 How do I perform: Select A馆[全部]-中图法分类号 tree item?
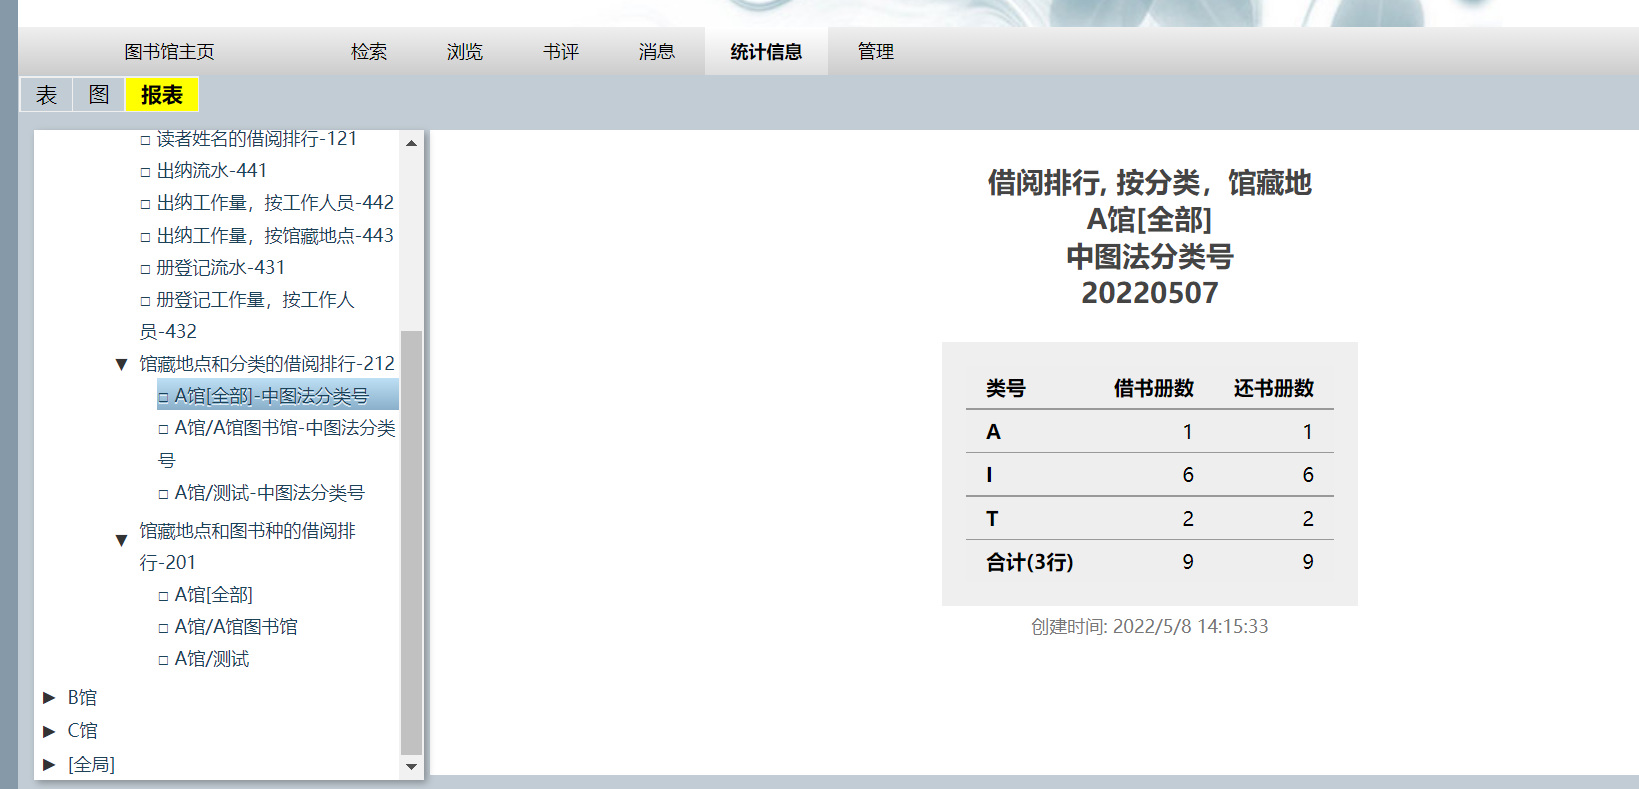tap(278, 395)
